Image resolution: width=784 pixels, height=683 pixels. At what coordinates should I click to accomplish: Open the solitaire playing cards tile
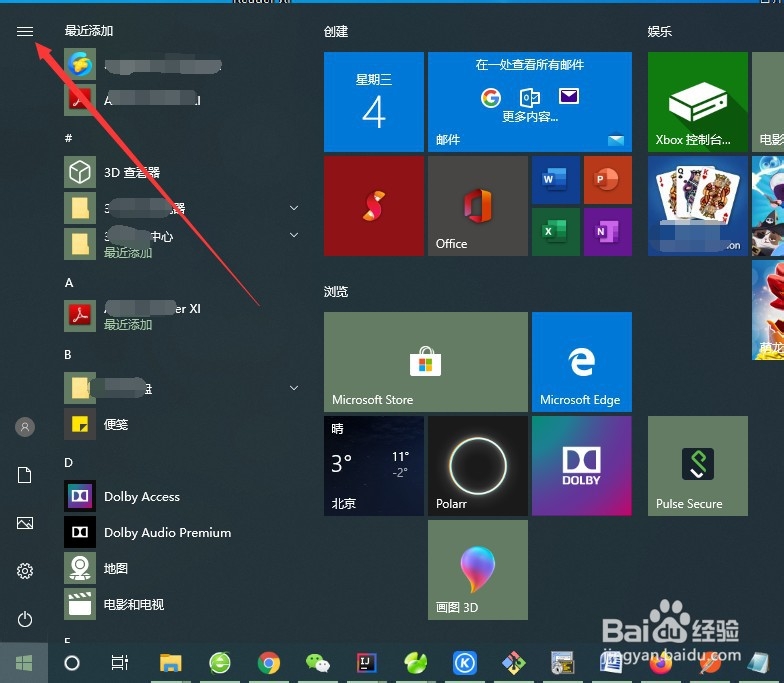coord(698,206)
